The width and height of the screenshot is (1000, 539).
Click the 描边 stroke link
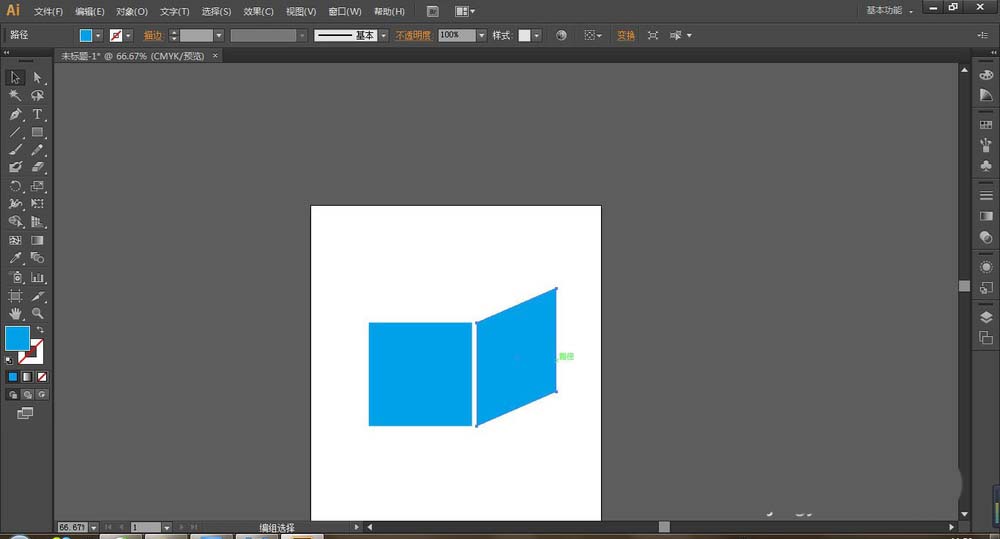pyautogui.click(x=153, y=36)
